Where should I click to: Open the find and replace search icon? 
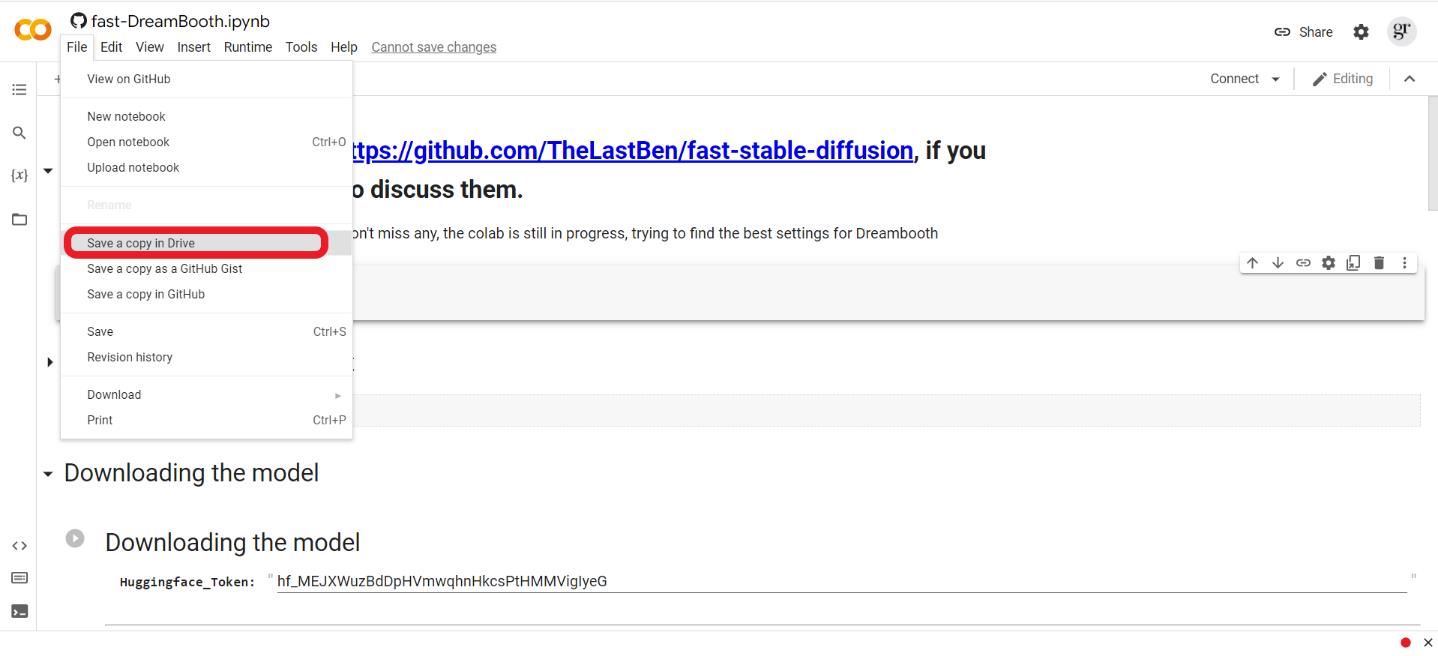18,132
